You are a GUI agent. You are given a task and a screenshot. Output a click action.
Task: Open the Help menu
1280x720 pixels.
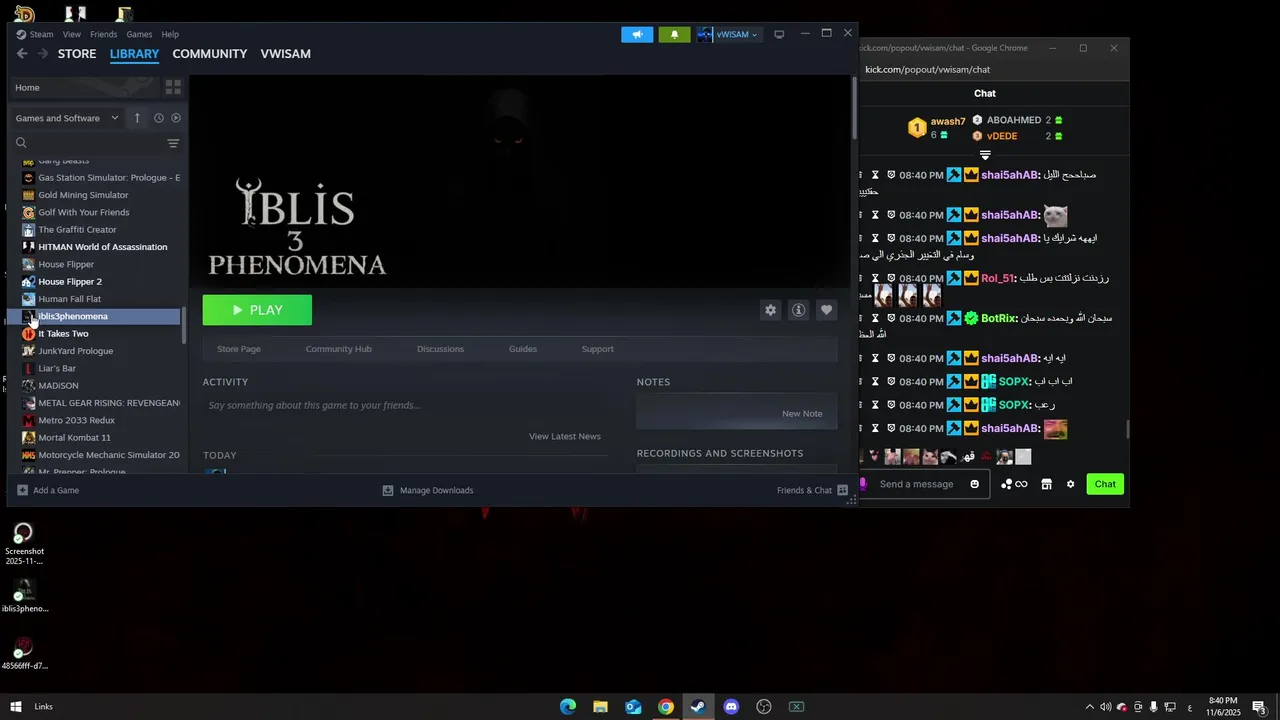pyautogui.click(x=170, y=34)
